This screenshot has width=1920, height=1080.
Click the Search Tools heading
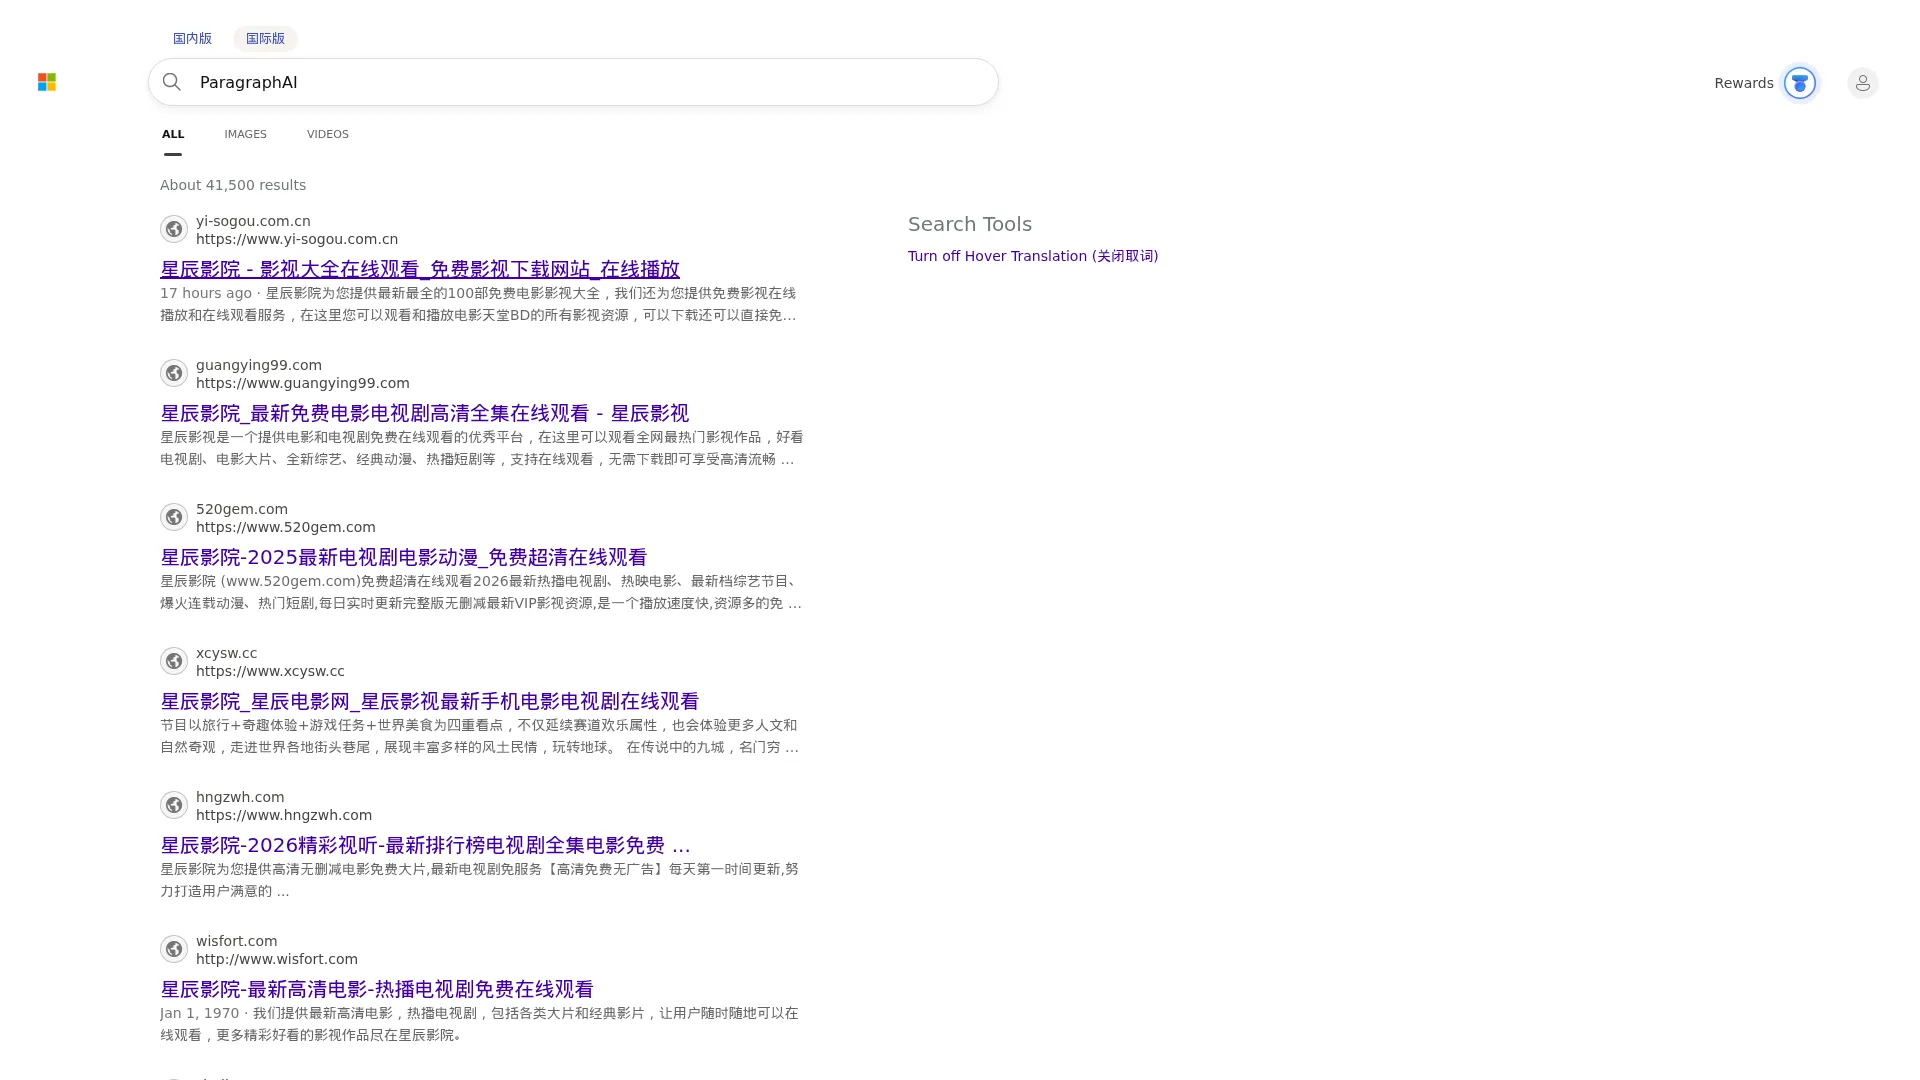coord(970,224)
